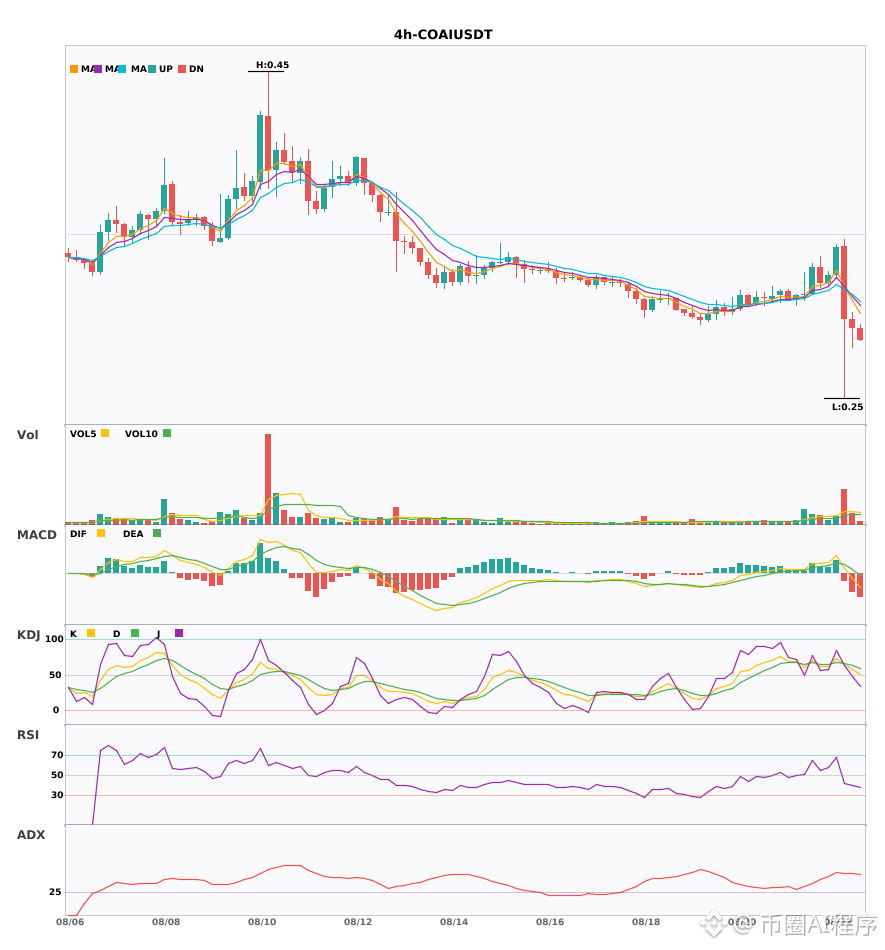This screenshot has height=950, width=885.
Task: Click the 08/14 date label
Action: [454, 922]
